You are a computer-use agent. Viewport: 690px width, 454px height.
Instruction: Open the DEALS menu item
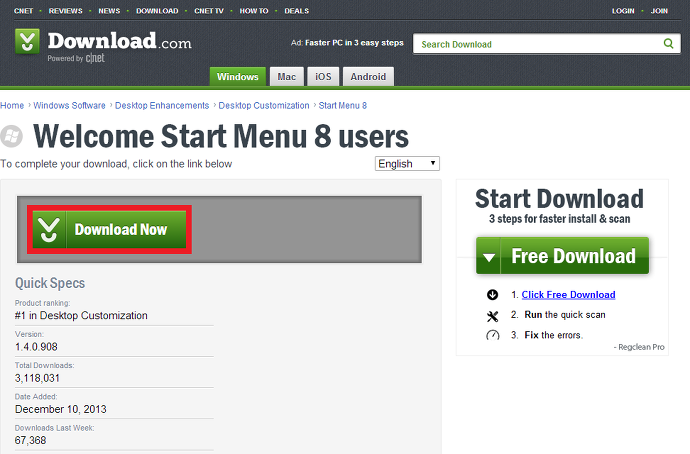pyautogui.click(x=297, y=11)
